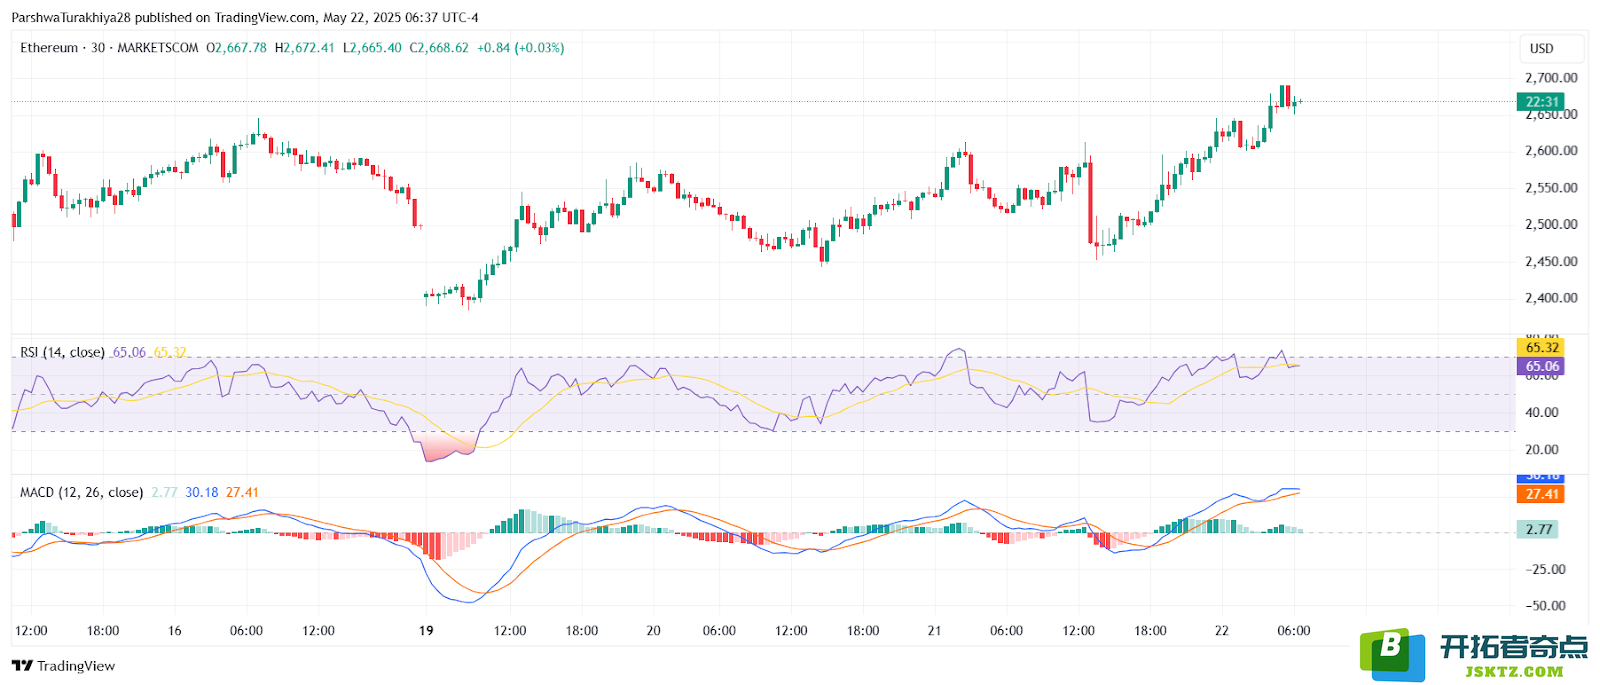This screenshot has height=685, width=1600.
Task: Click the bold 19 date label on time axis
Action: pyautogui.click(x=426, y=631)
